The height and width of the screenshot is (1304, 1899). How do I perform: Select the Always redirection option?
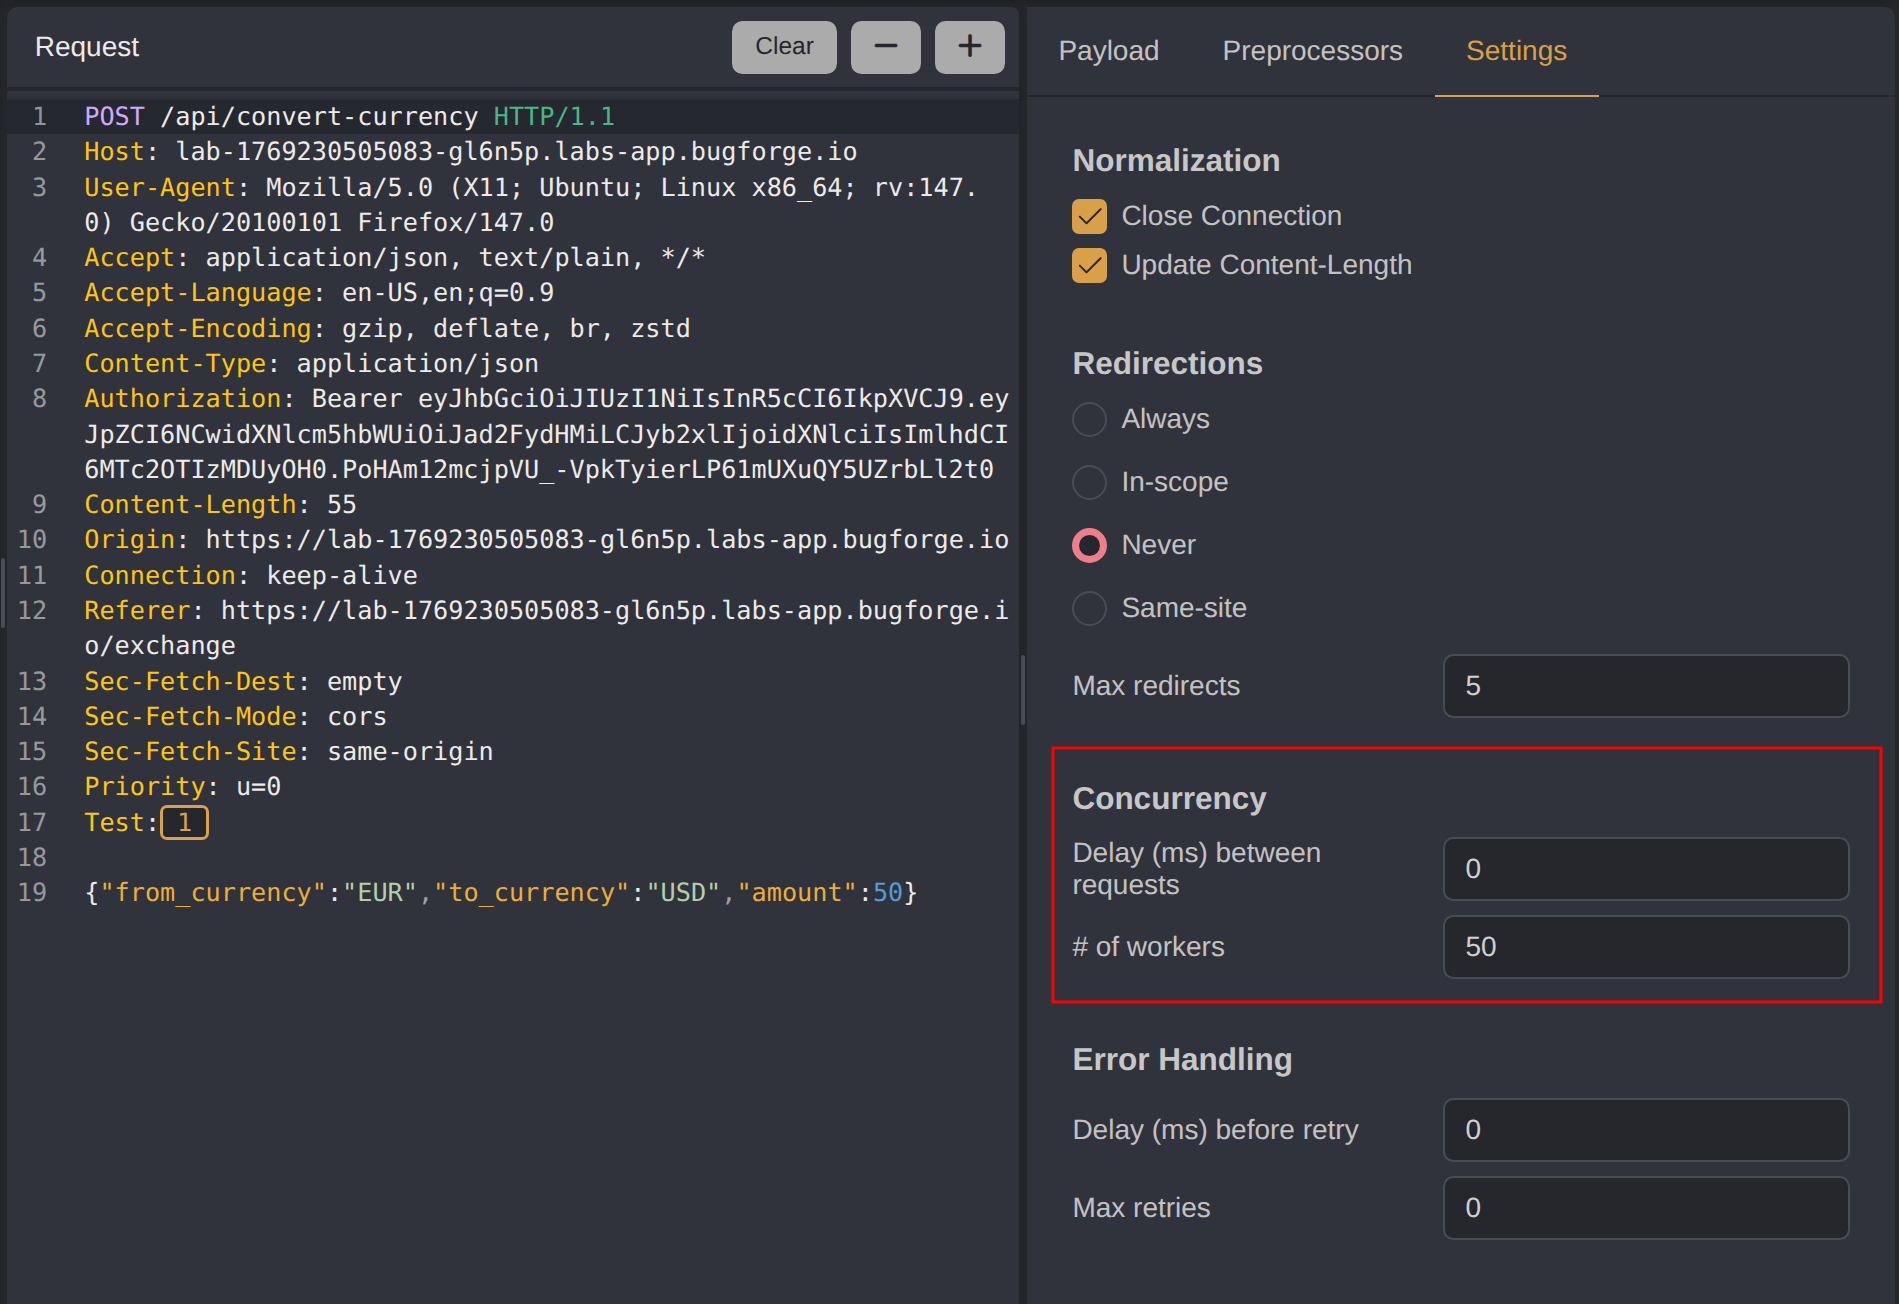point(1089,419)
